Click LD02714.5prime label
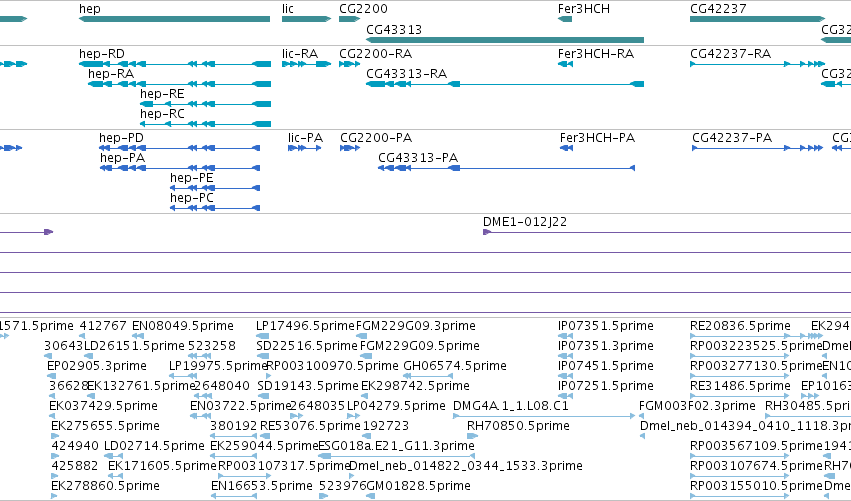 coord(154,447)
